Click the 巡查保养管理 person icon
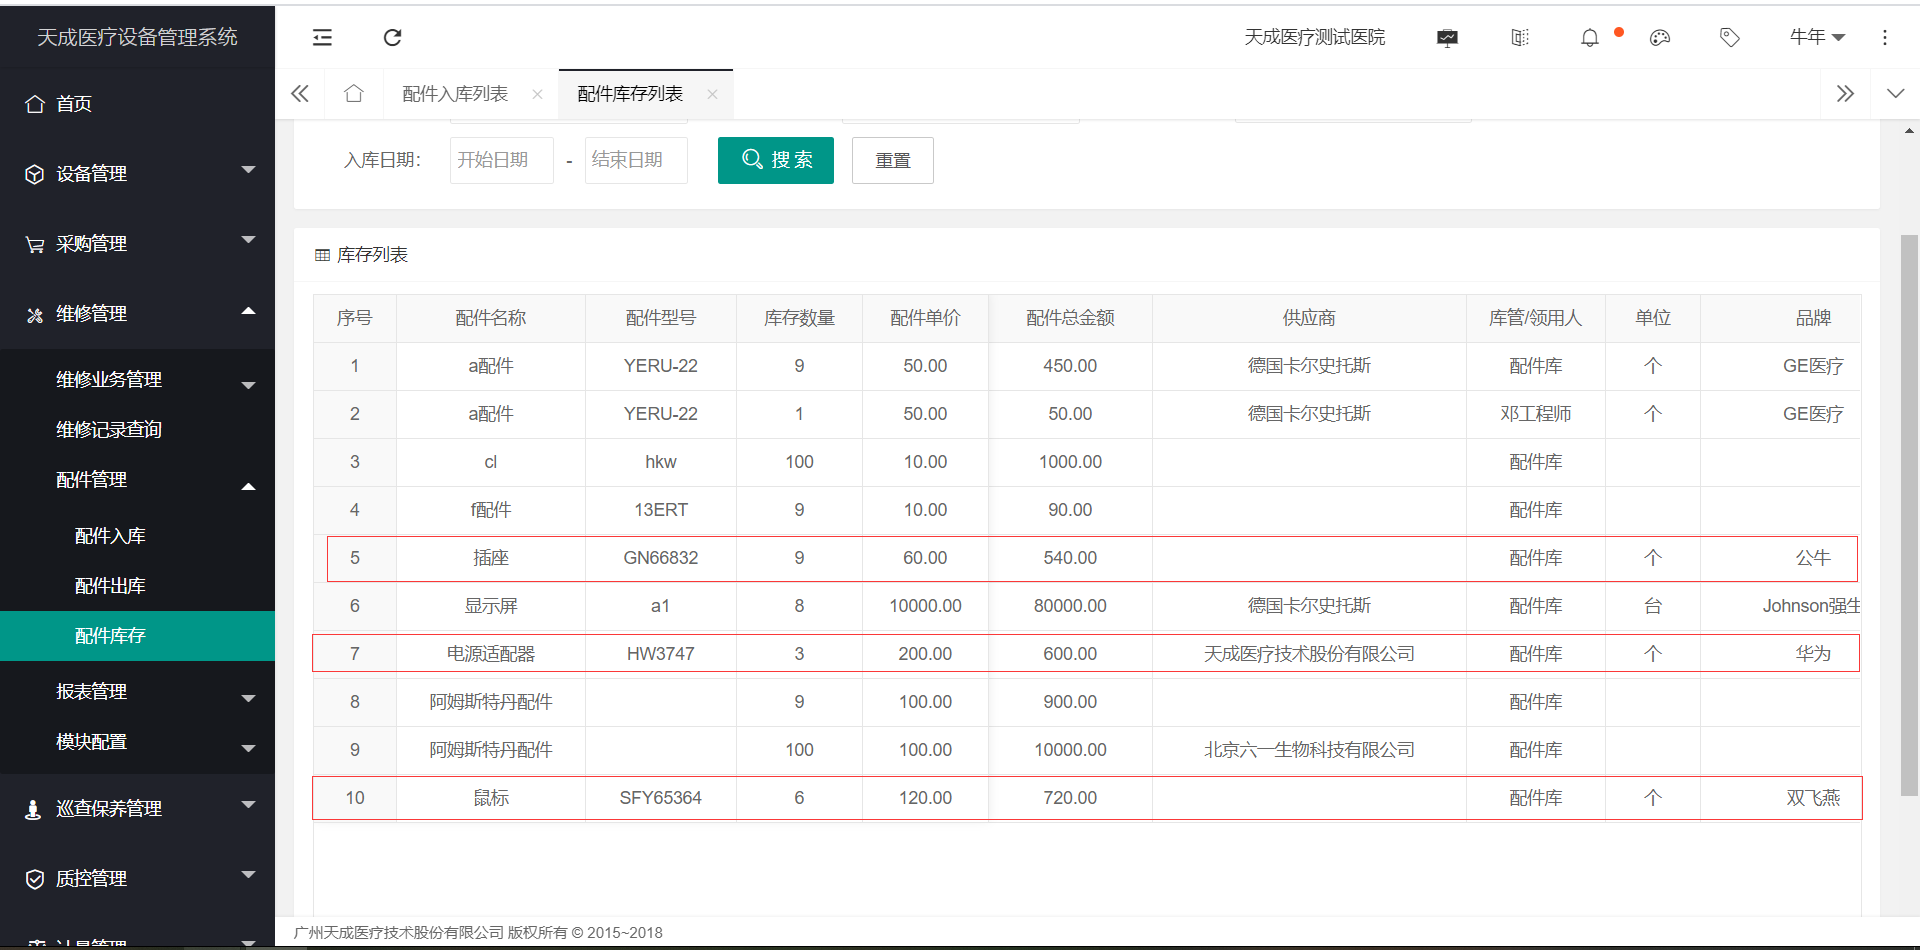This screenshot has height=950, width=1920. (33, 809)
